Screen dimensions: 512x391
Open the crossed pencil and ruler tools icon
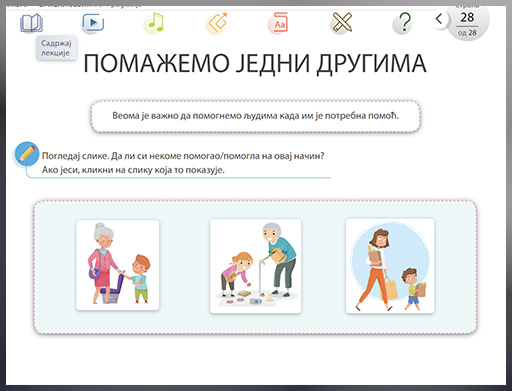click(342, 23)
